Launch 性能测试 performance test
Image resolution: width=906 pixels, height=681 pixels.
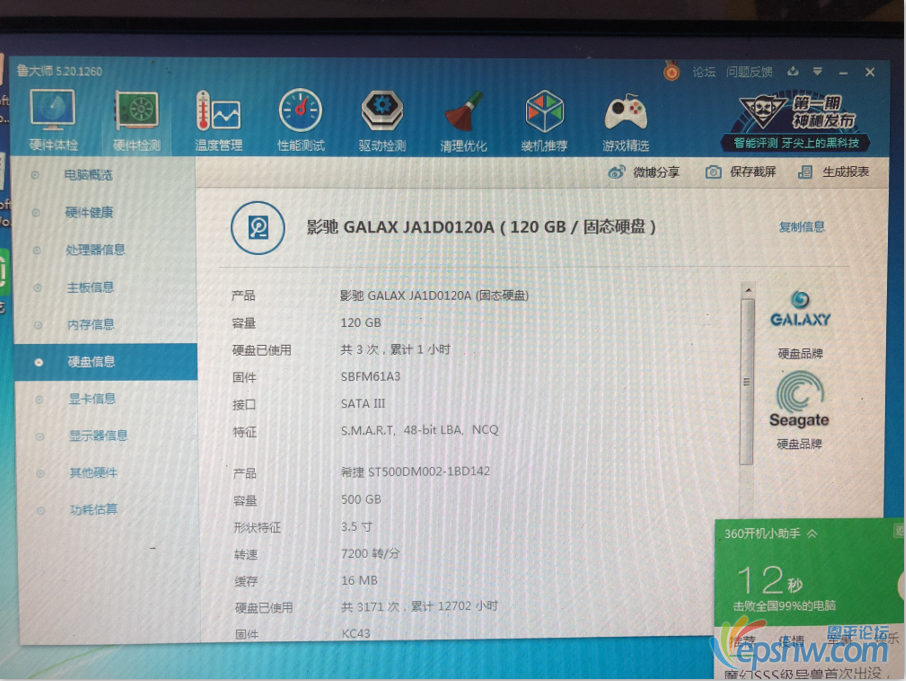click(300, 120)
